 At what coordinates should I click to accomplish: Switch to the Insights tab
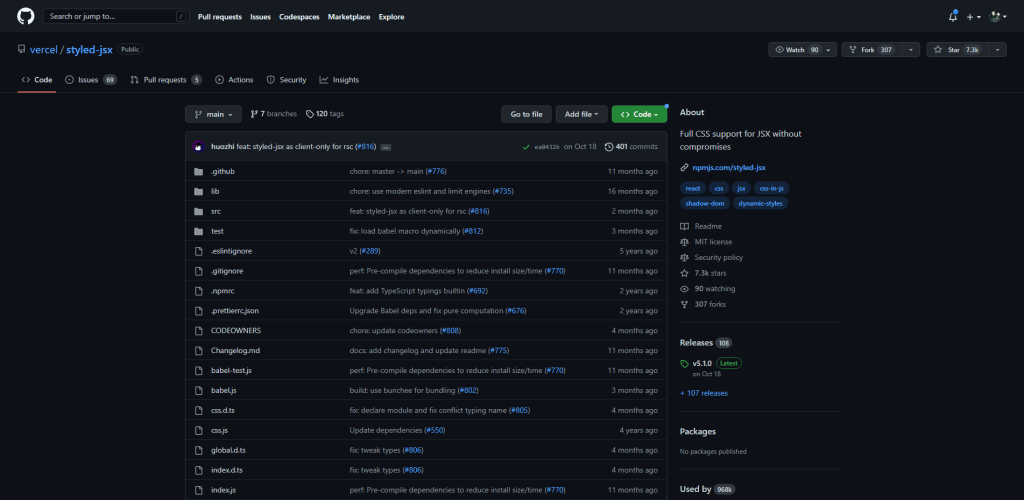click(x=339, y=80)
